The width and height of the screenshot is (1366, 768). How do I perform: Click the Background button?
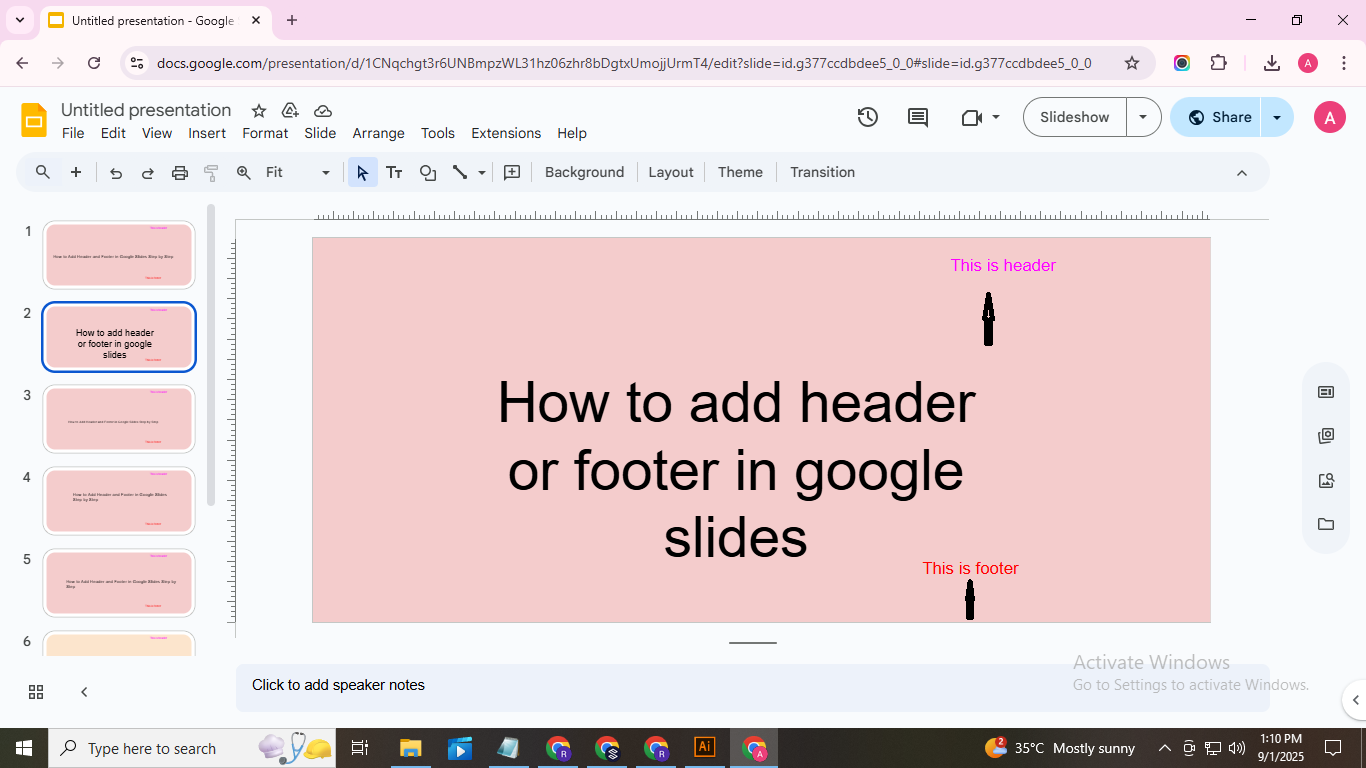(584, 173)
